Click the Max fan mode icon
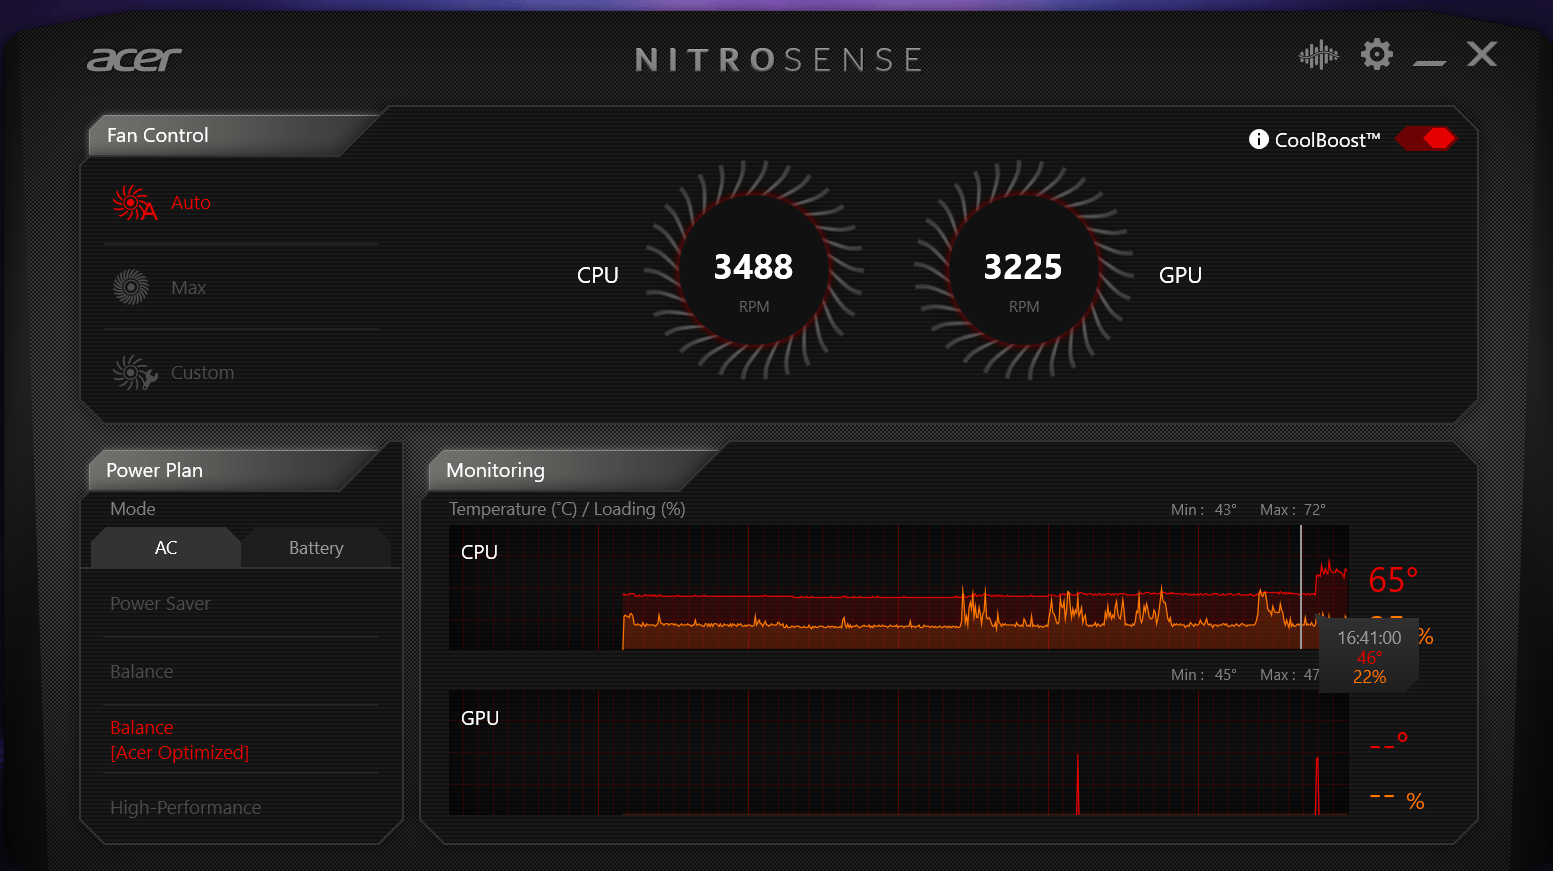The width and height of the screenshot is (1553, 871). (x=131, y=287)
